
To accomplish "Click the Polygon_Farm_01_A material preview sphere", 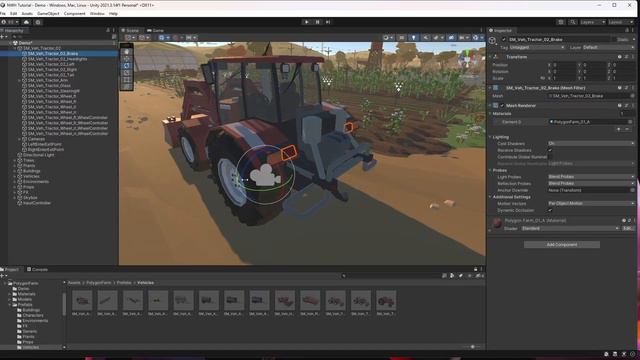I will pos(497,223).
